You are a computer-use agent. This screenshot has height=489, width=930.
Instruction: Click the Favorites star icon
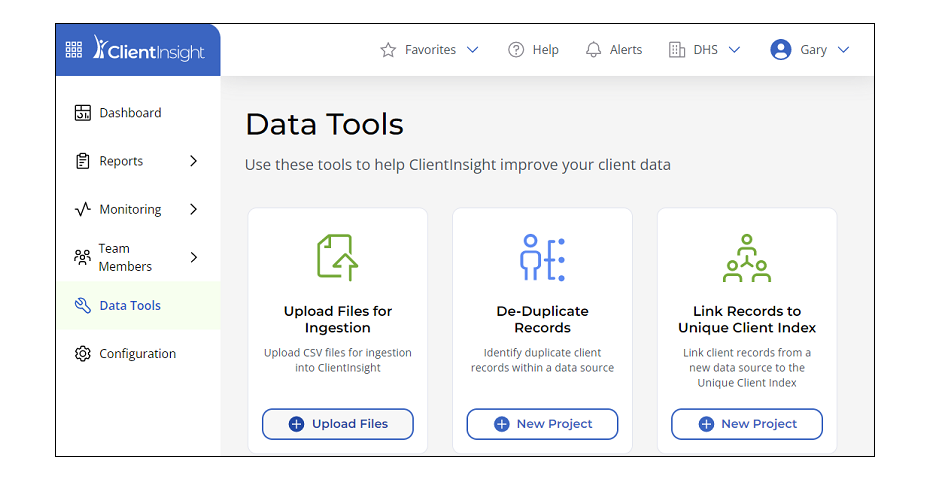pyautogui.click(x=388, y=50)
